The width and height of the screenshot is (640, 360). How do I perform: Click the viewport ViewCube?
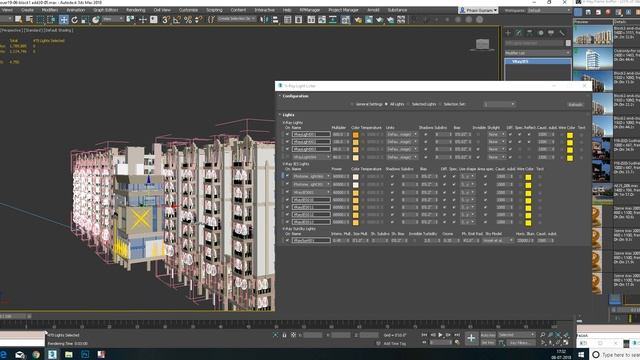click(482, 44)
